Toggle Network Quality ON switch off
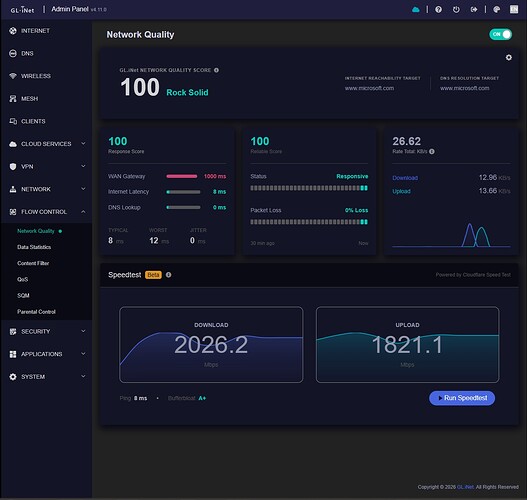This screenshot has height=500, width=527. tap(500, 34)
